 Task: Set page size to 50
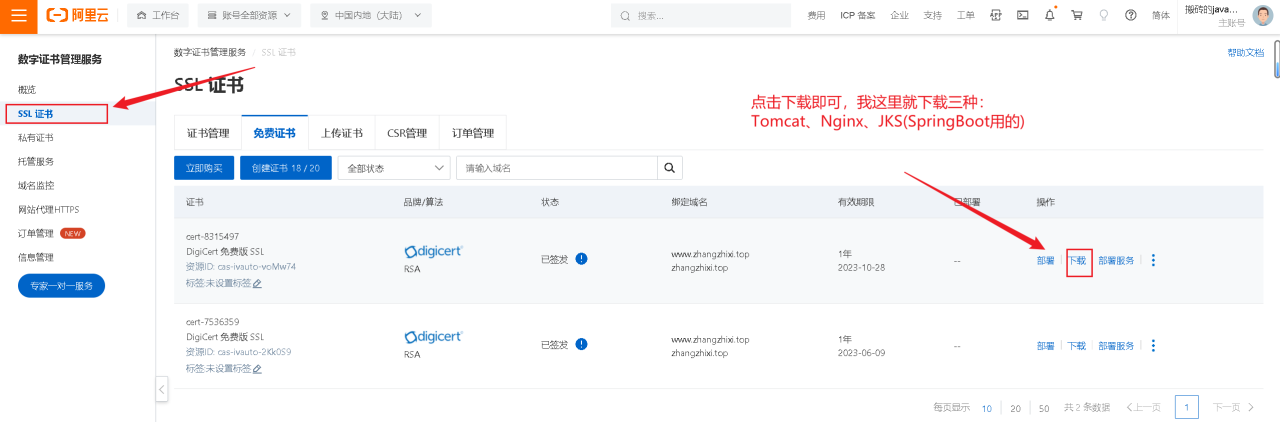(x=1044, y=408)
